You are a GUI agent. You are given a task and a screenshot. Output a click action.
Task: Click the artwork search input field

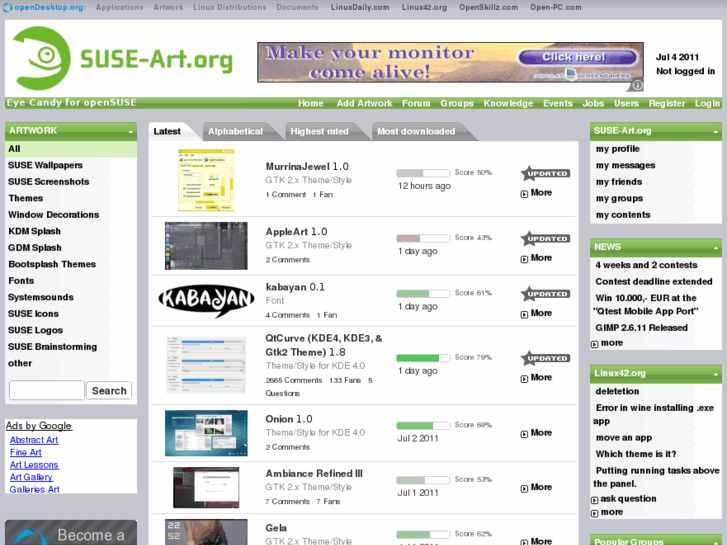47,391
